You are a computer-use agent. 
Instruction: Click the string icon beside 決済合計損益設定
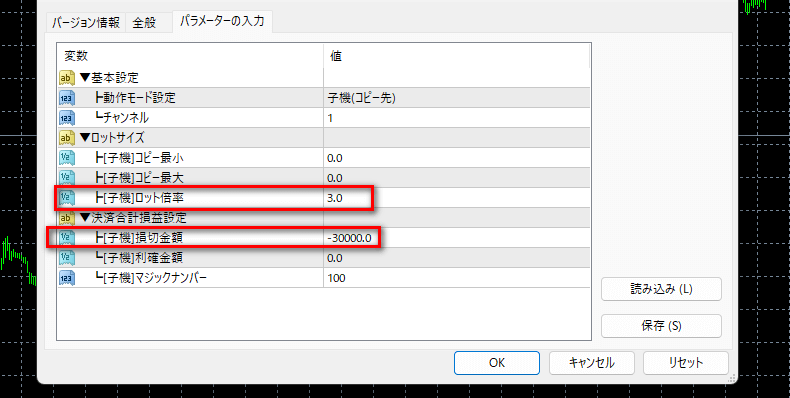67,218
